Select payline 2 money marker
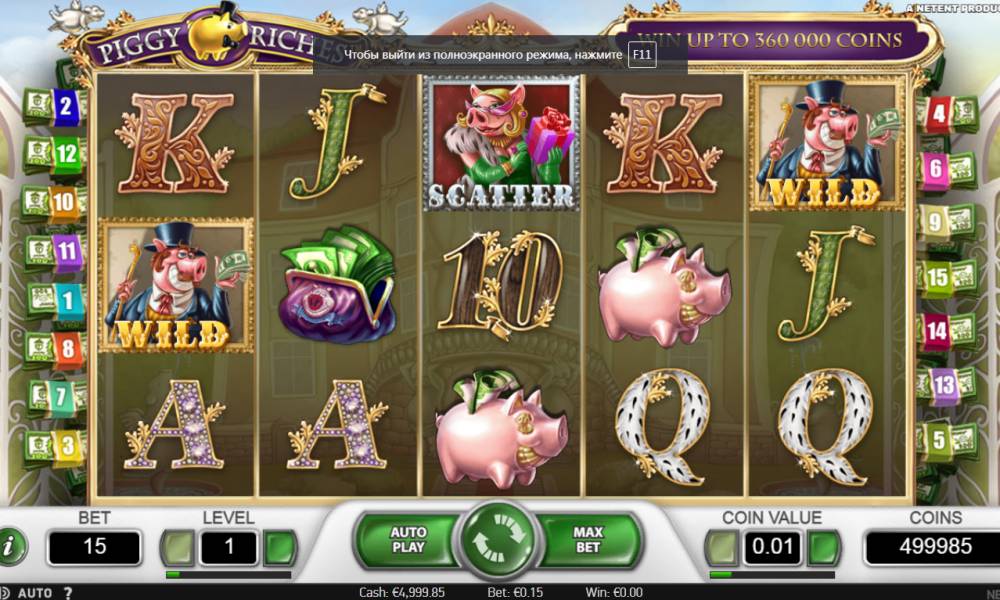This screenshot has height=600, width=1000. (x=54, y=106)
